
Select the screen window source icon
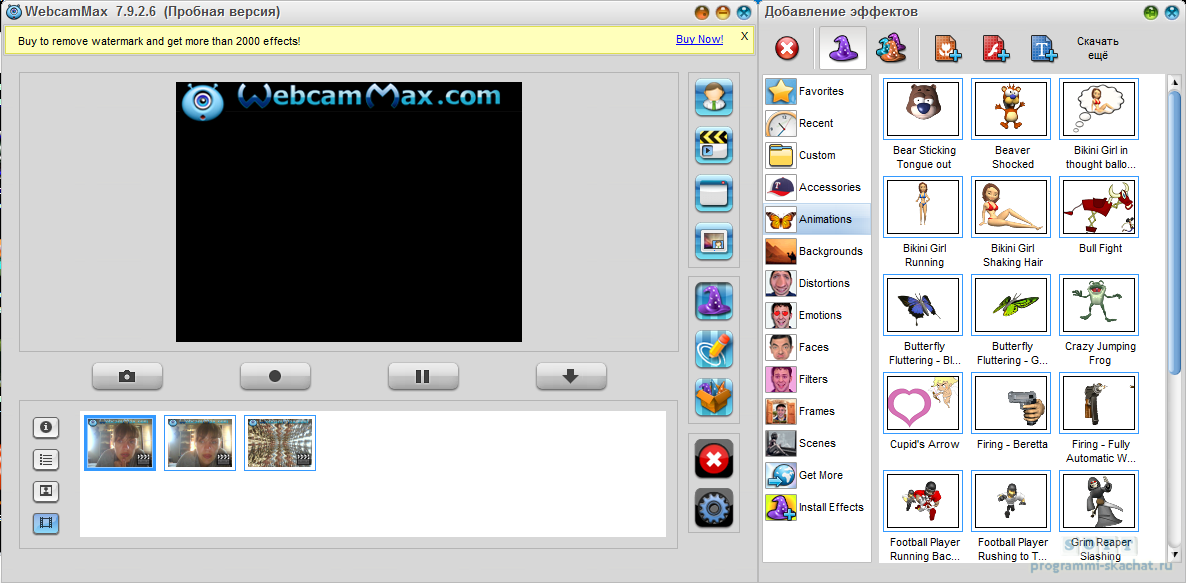tap(713, 194)
